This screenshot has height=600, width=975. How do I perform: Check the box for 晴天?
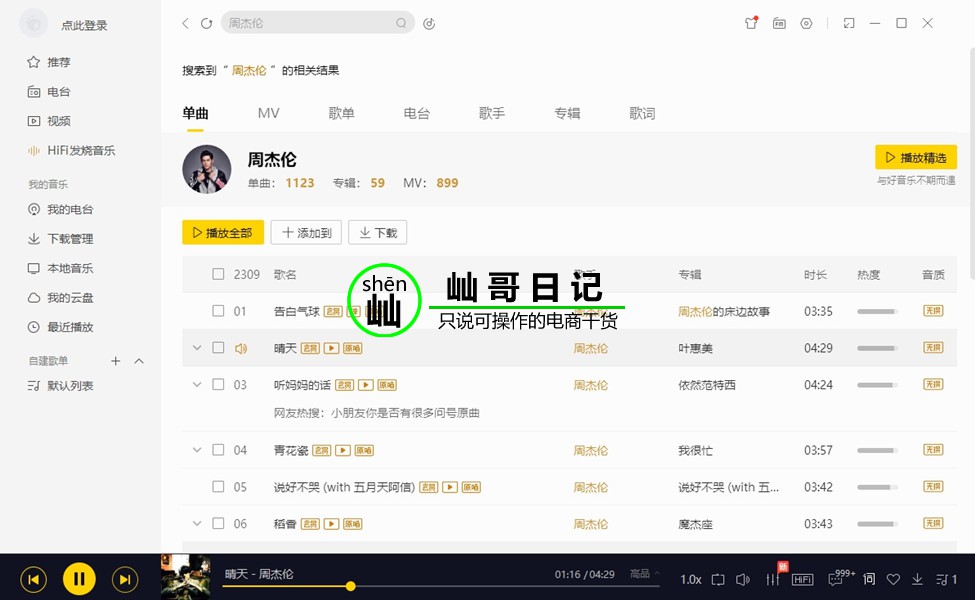(x=218, y=348)
